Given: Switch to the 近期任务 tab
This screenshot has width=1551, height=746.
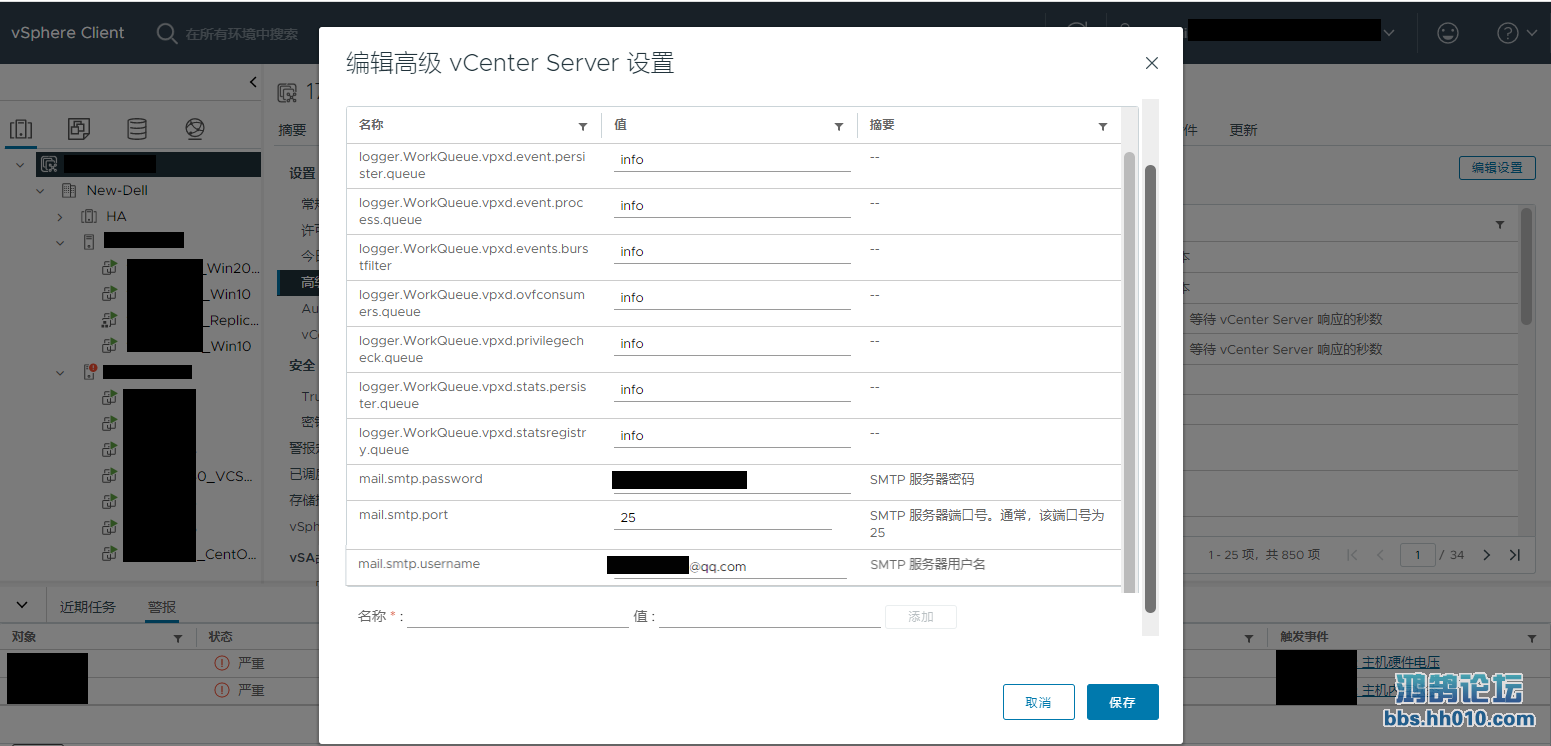Looking at the screenshot, I should point(88,607).
